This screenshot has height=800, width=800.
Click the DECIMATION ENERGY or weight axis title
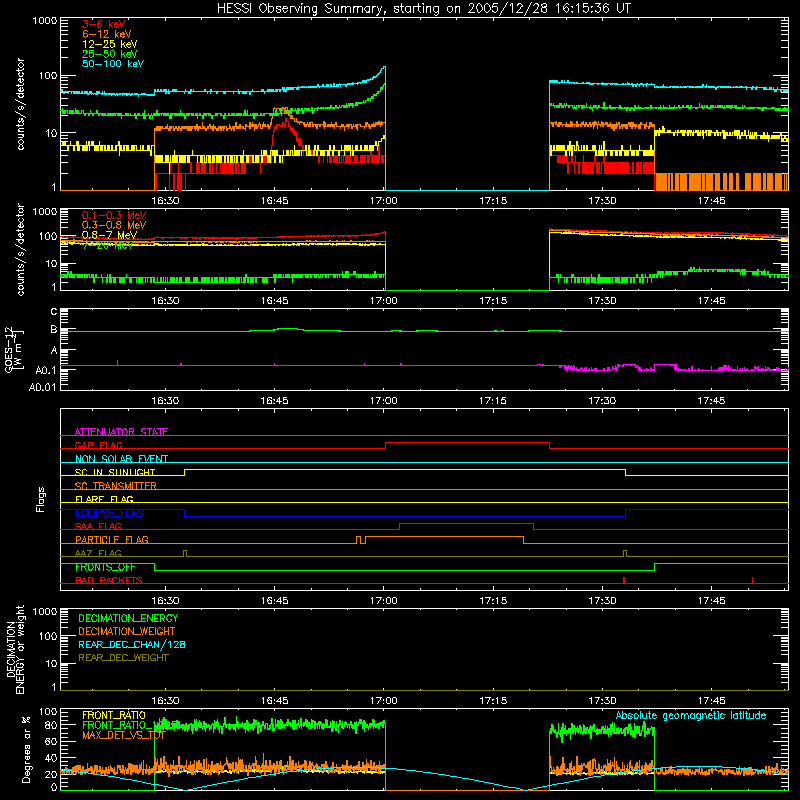pyautogui.click(x=16, y=650)
